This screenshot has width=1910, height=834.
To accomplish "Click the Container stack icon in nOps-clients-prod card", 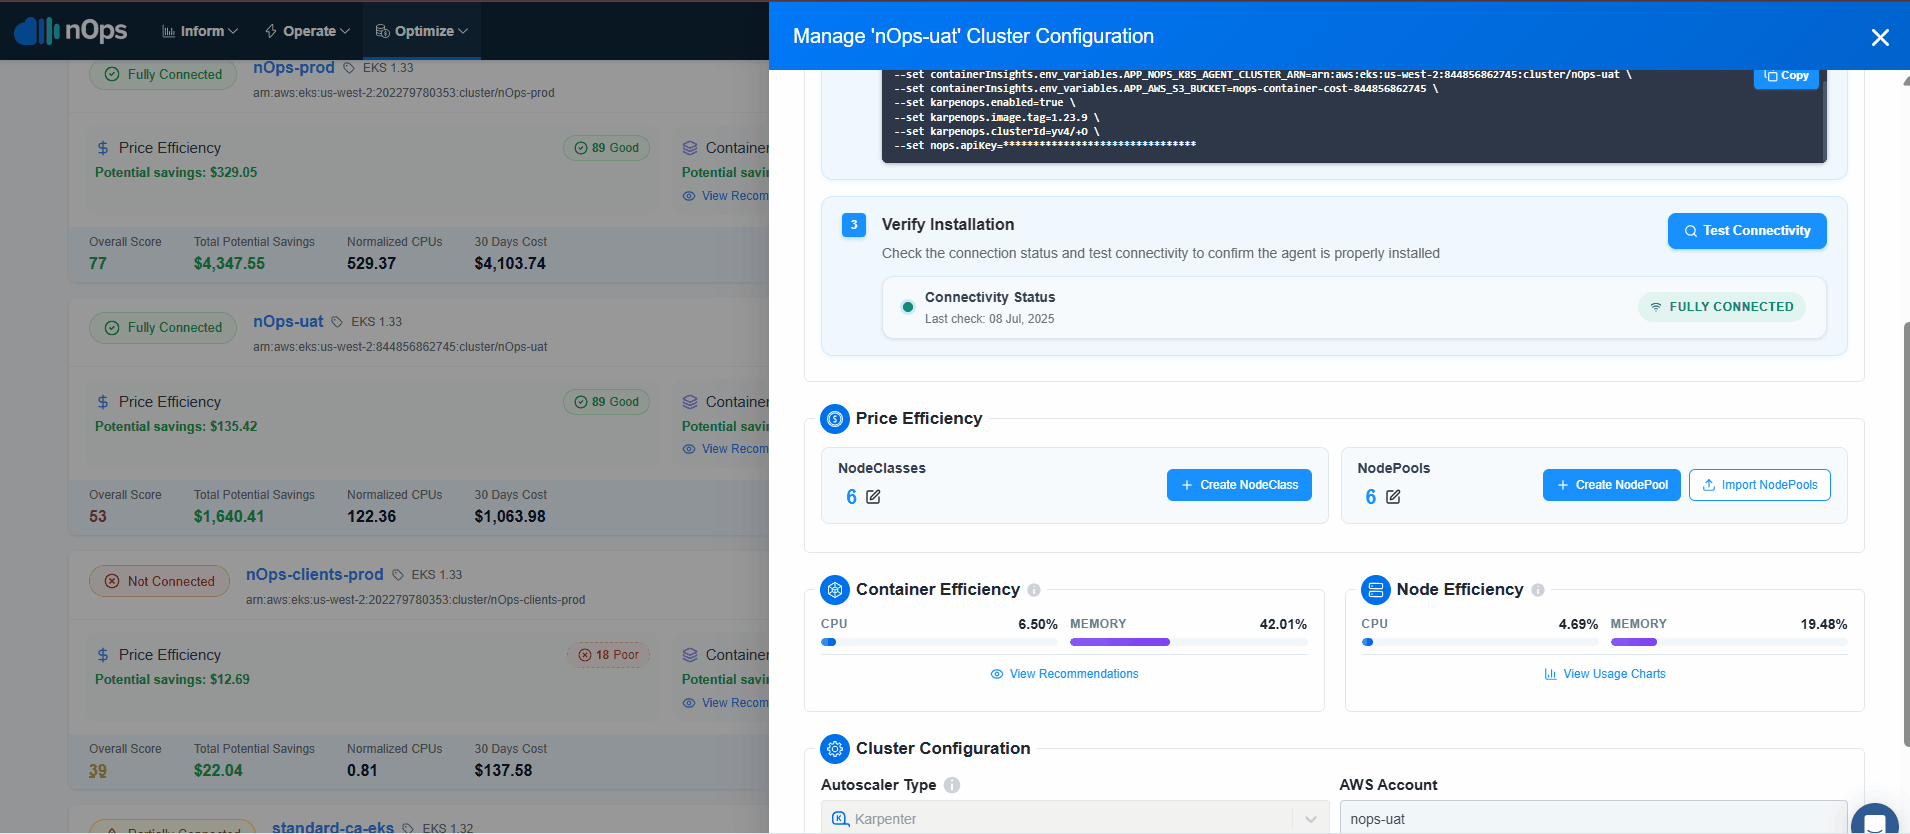I will pyautogui.click(x=690, y=655).
